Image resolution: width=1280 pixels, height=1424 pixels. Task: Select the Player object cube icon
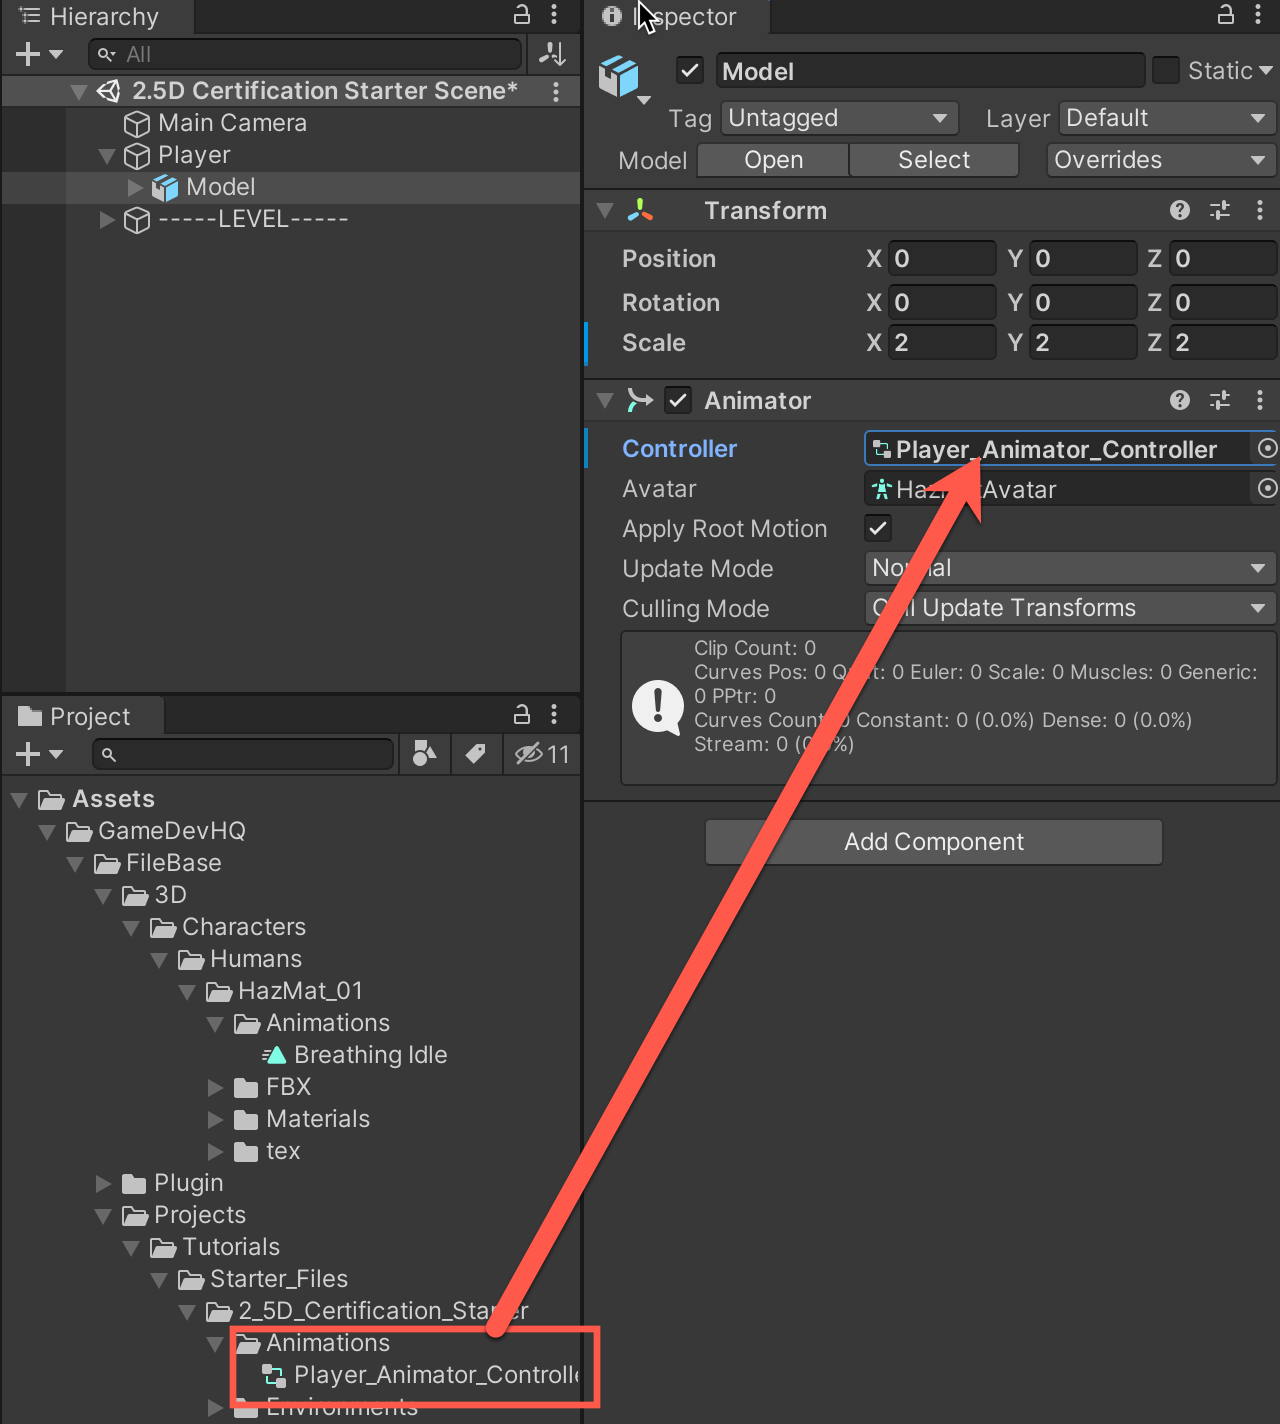[136, 156]
